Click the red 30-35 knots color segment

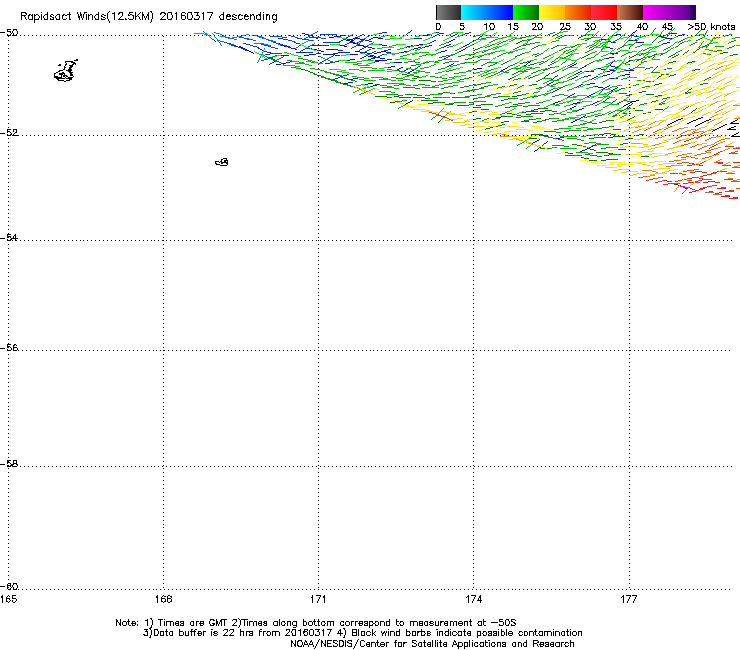pos(604,12)
